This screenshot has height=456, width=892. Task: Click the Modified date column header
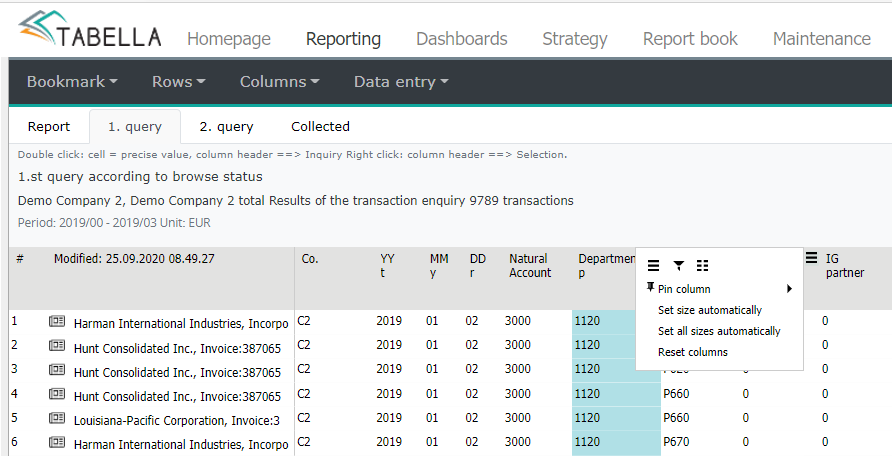tap(134, 259)
